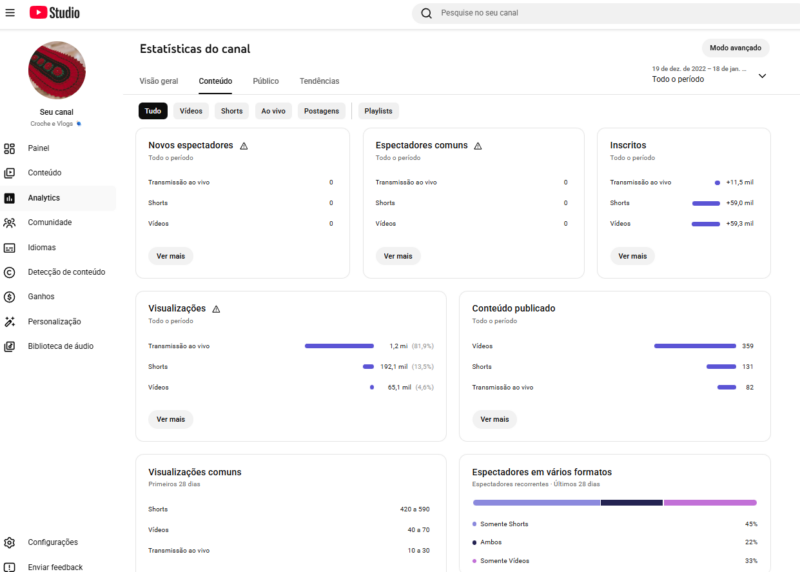Go to Comunidade sidebar icon
The image size is (800, 572).
pos(10,222)
